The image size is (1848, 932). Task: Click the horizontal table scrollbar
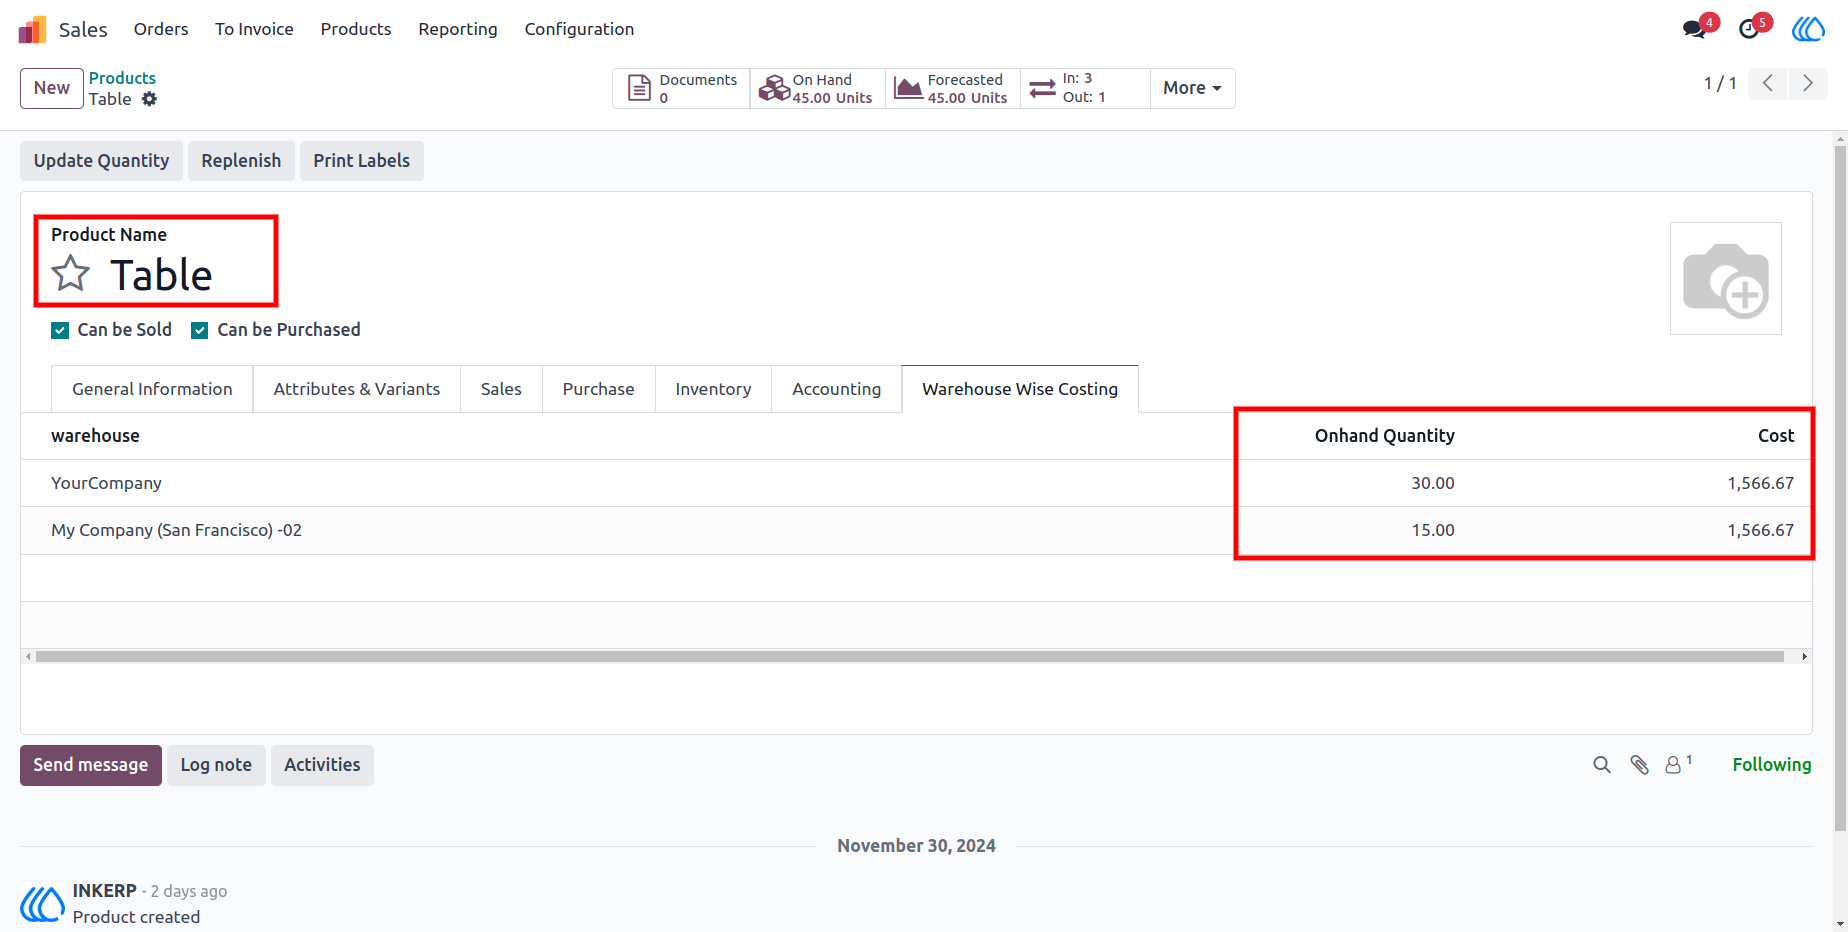[x=910, y=657]
